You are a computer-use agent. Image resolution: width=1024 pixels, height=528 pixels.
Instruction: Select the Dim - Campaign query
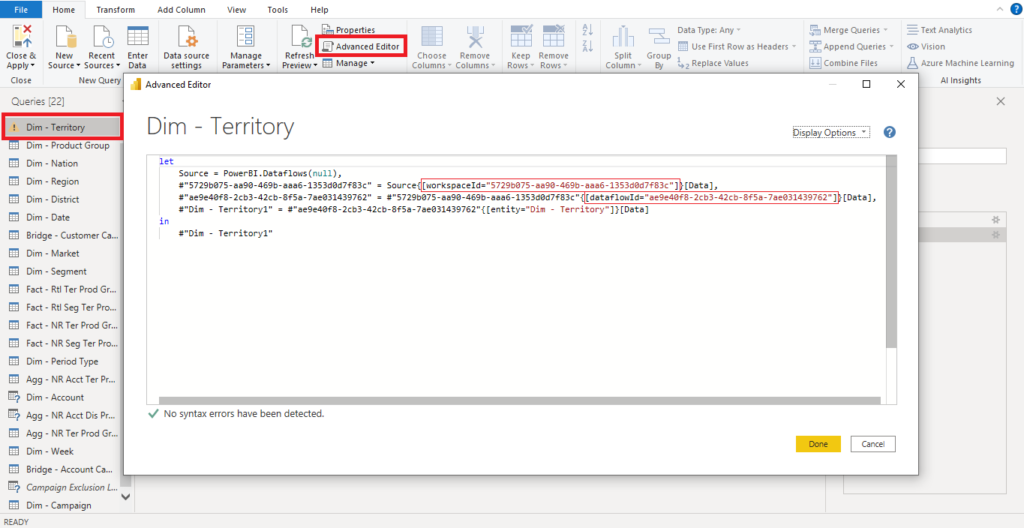58,505
